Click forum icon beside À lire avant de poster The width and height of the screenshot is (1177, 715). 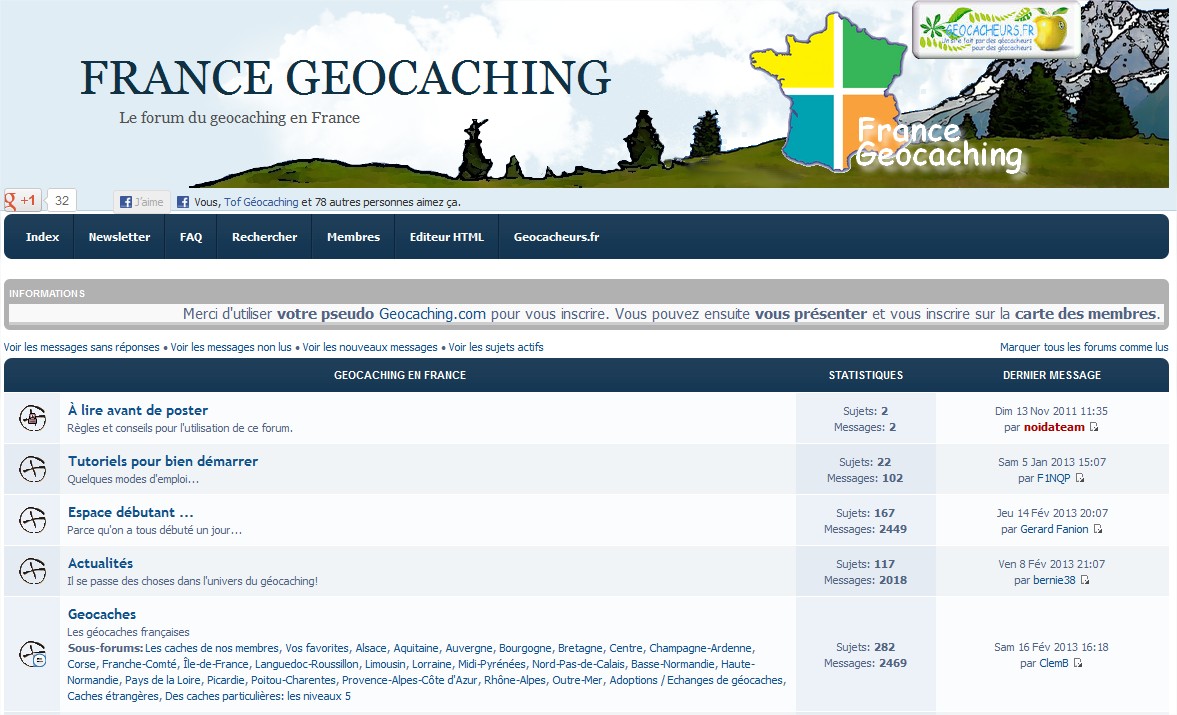click(32, 418)
